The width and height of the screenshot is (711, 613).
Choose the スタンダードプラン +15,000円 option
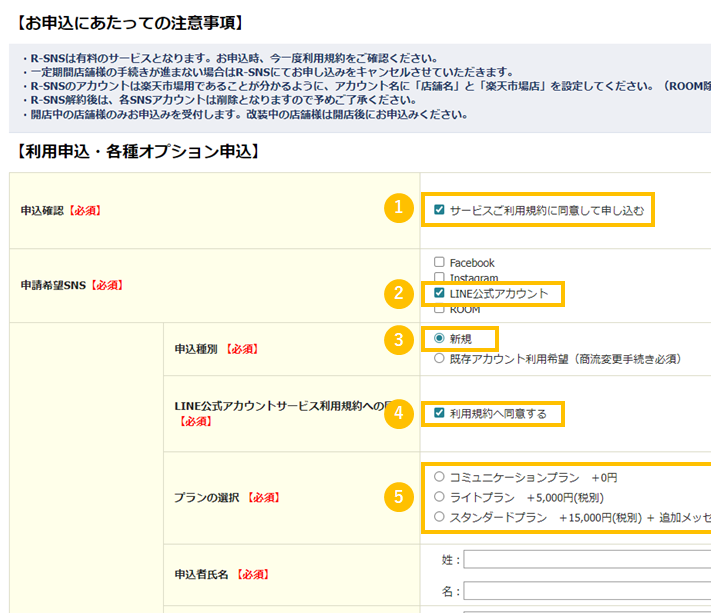click(x=439, y=517)
